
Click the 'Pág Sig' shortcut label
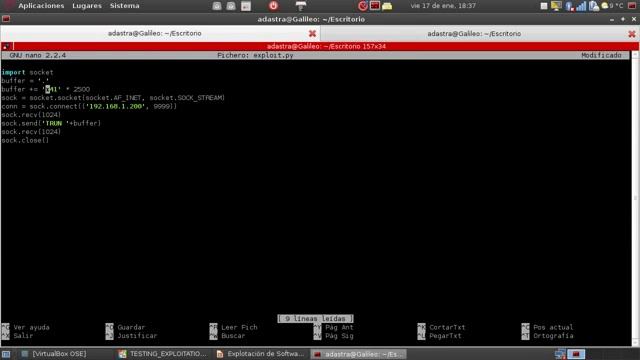339,336
